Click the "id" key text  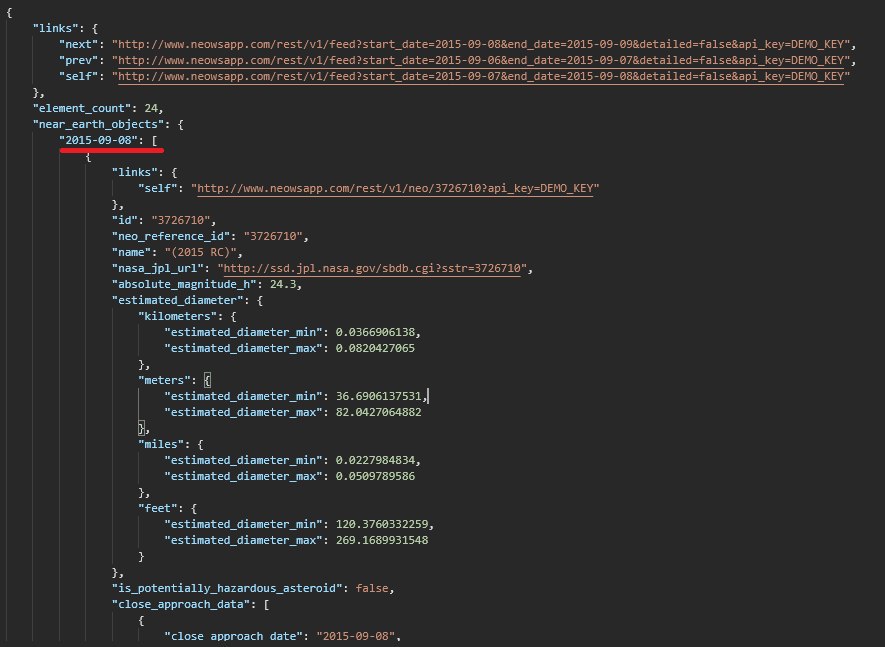point(125,220)
